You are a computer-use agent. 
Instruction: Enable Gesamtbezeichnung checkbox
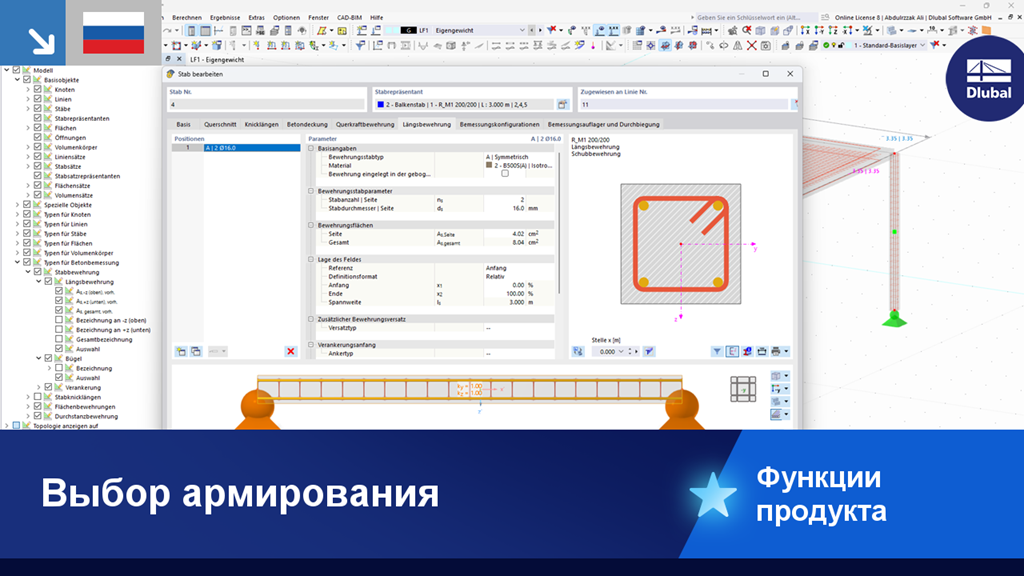(x=59, y=339)
